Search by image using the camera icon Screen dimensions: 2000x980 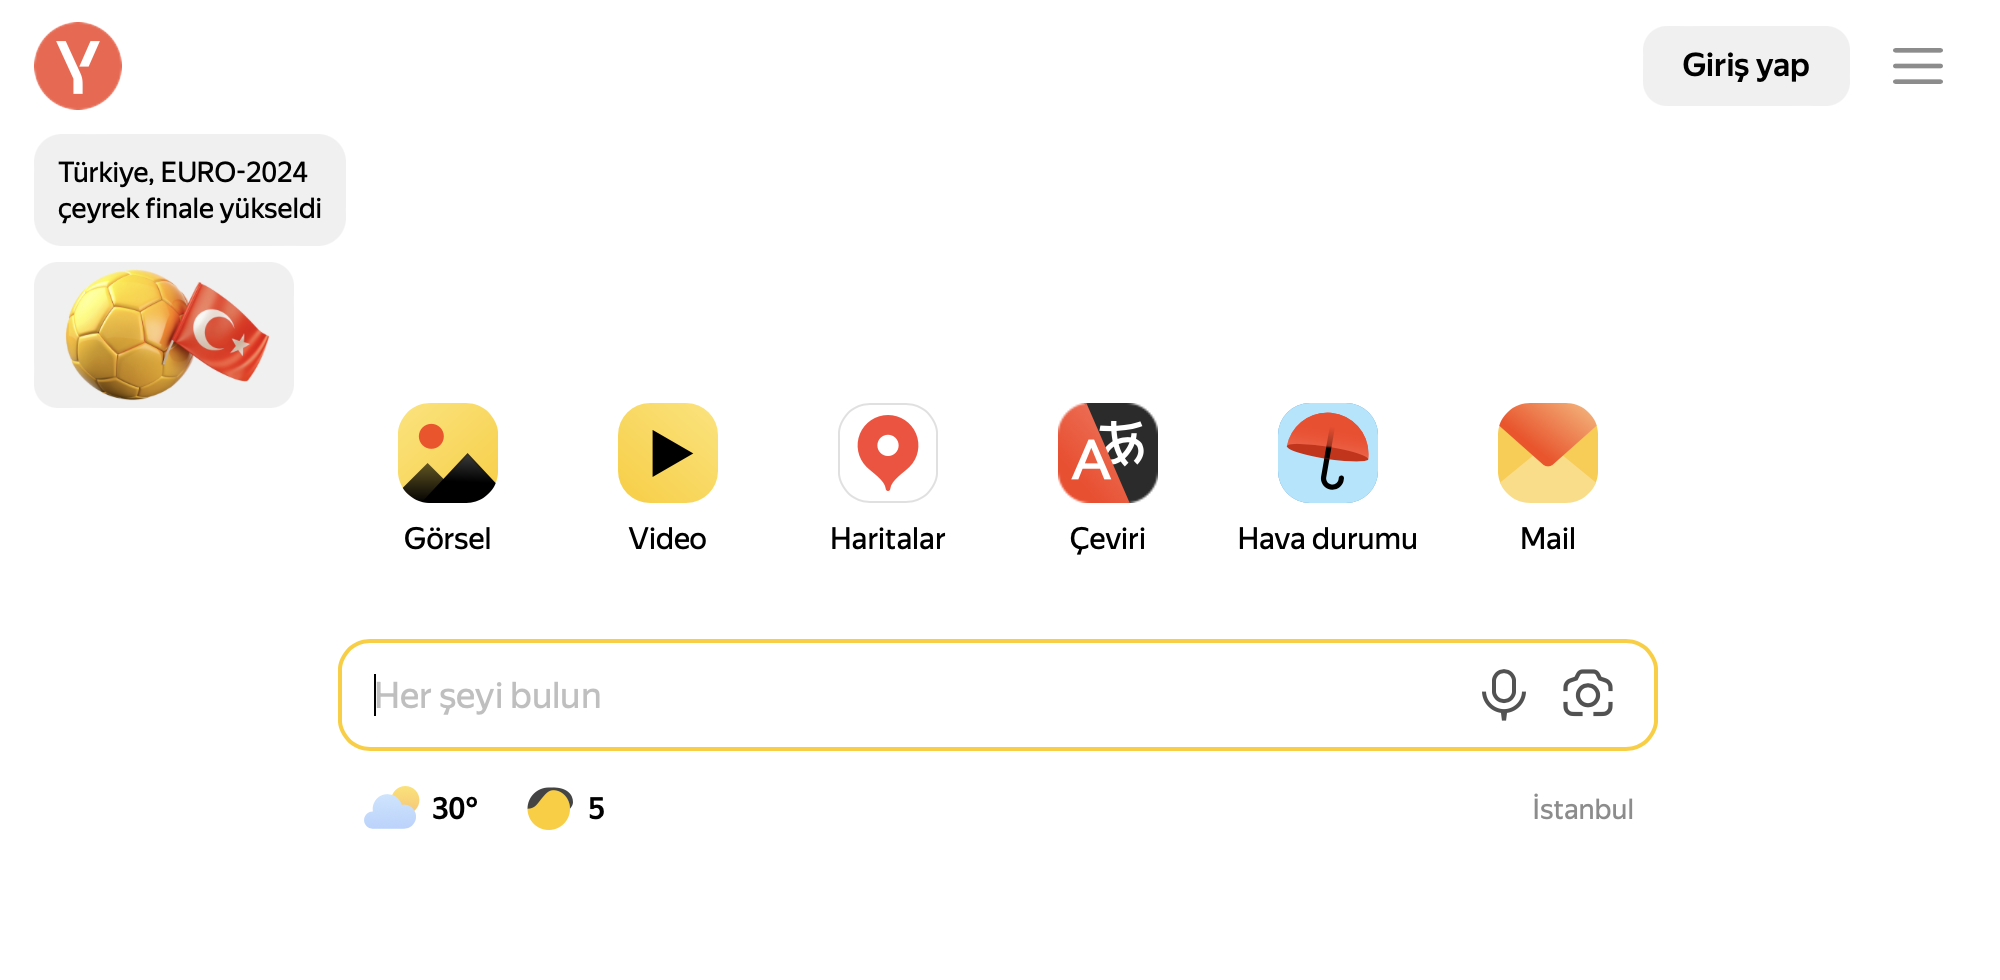click(x=1588, y=694)
